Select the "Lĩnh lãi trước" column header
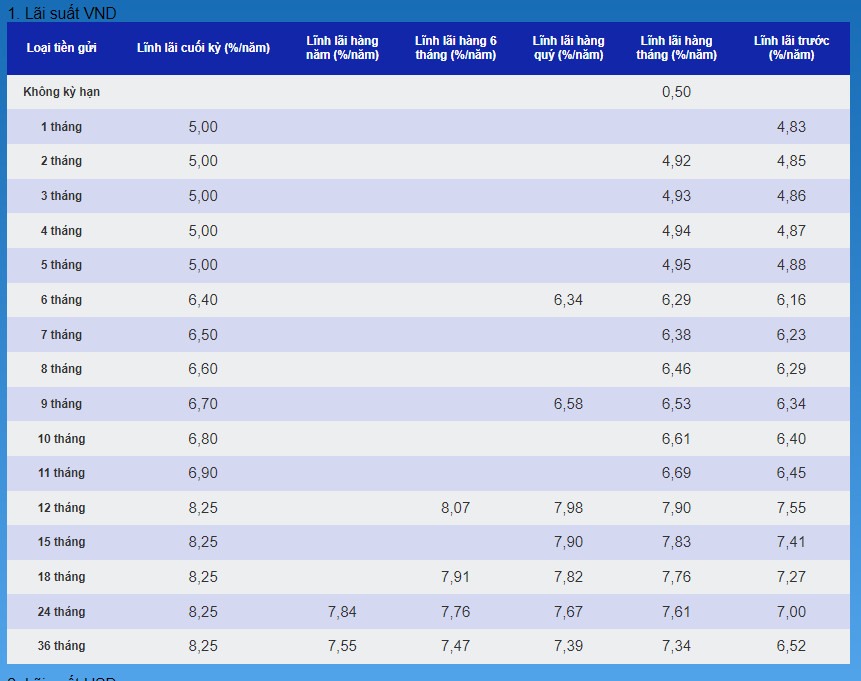The width and height of the screenshot is (861, 681). point(791,48)
